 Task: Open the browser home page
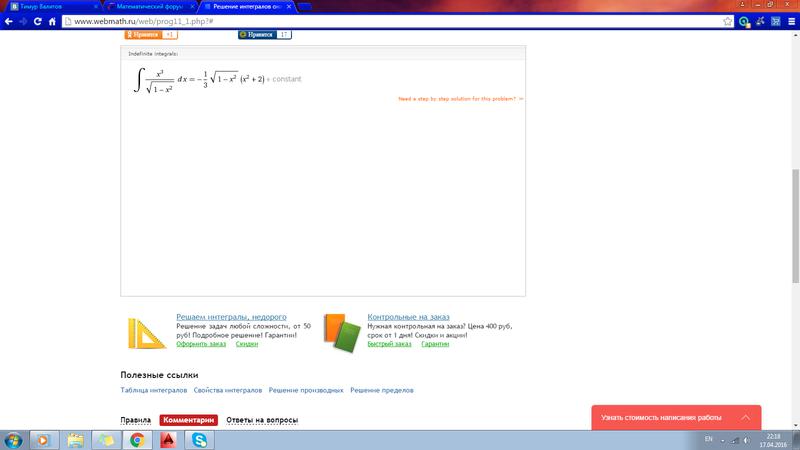click(x=52, y=21)
